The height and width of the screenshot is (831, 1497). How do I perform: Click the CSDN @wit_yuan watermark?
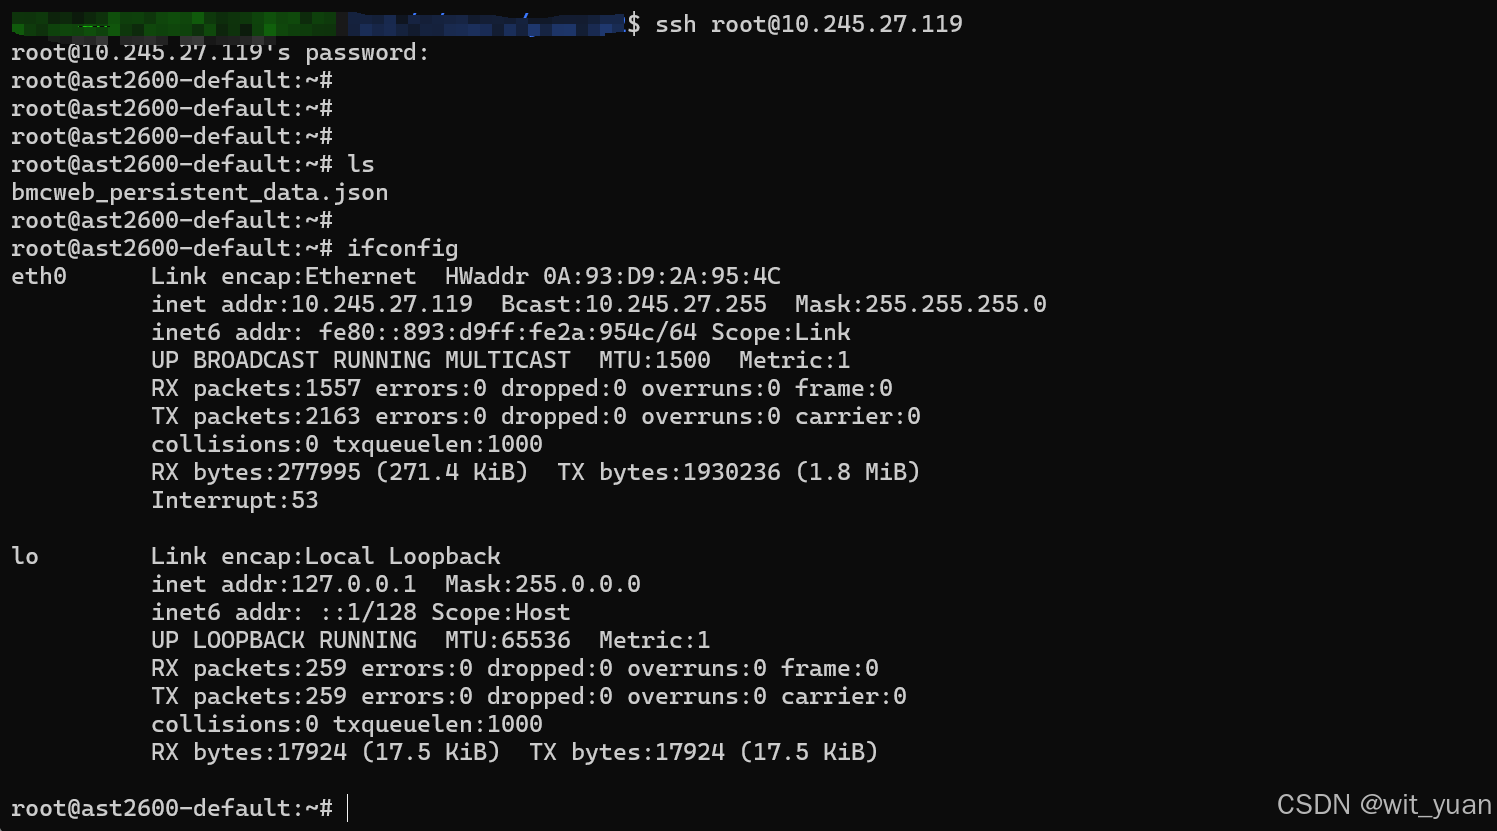coord(1383,805)
